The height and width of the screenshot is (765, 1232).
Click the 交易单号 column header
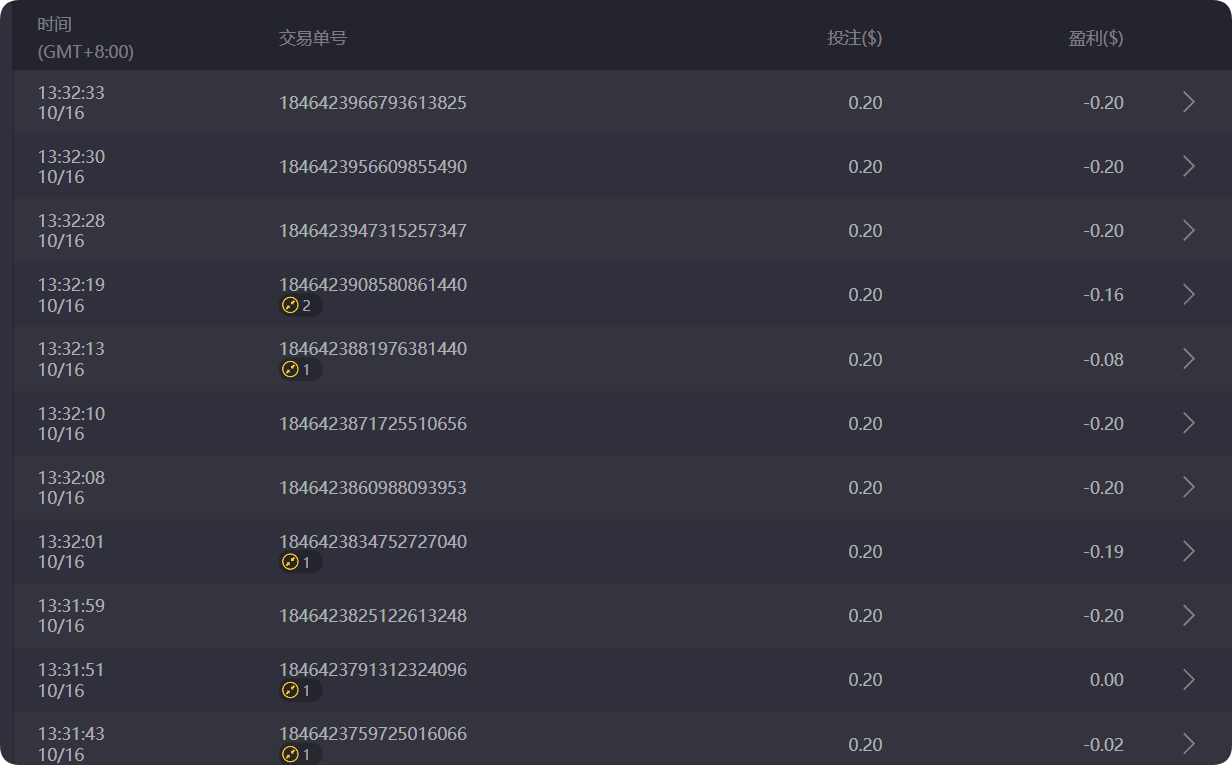(x=312, y=38)
